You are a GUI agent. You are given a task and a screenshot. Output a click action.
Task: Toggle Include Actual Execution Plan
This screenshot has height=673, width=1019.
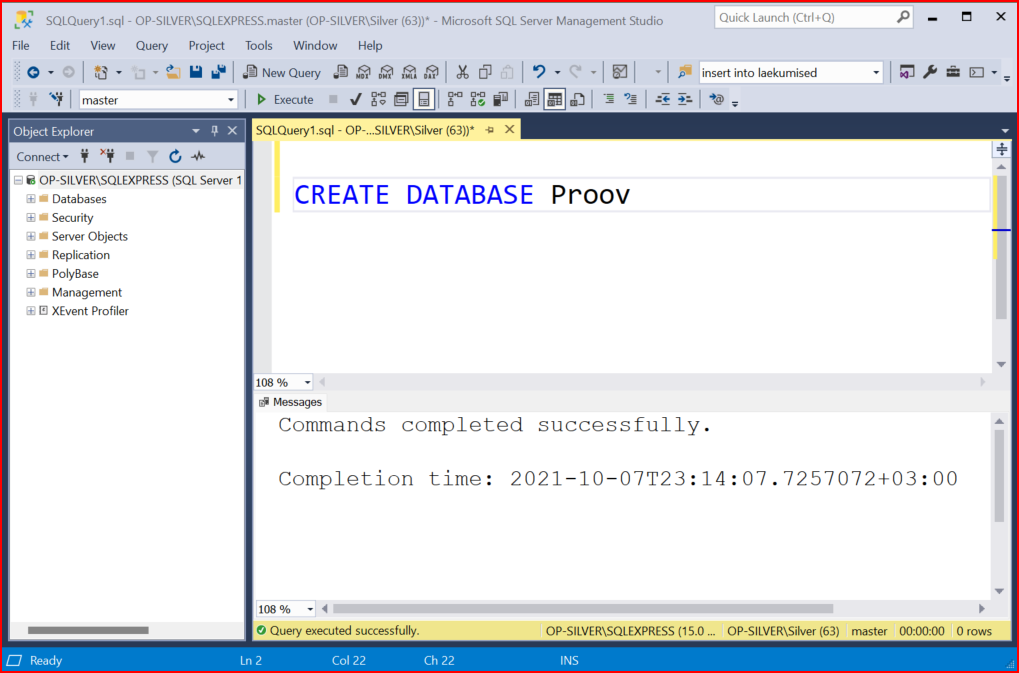tap(455, 99)
